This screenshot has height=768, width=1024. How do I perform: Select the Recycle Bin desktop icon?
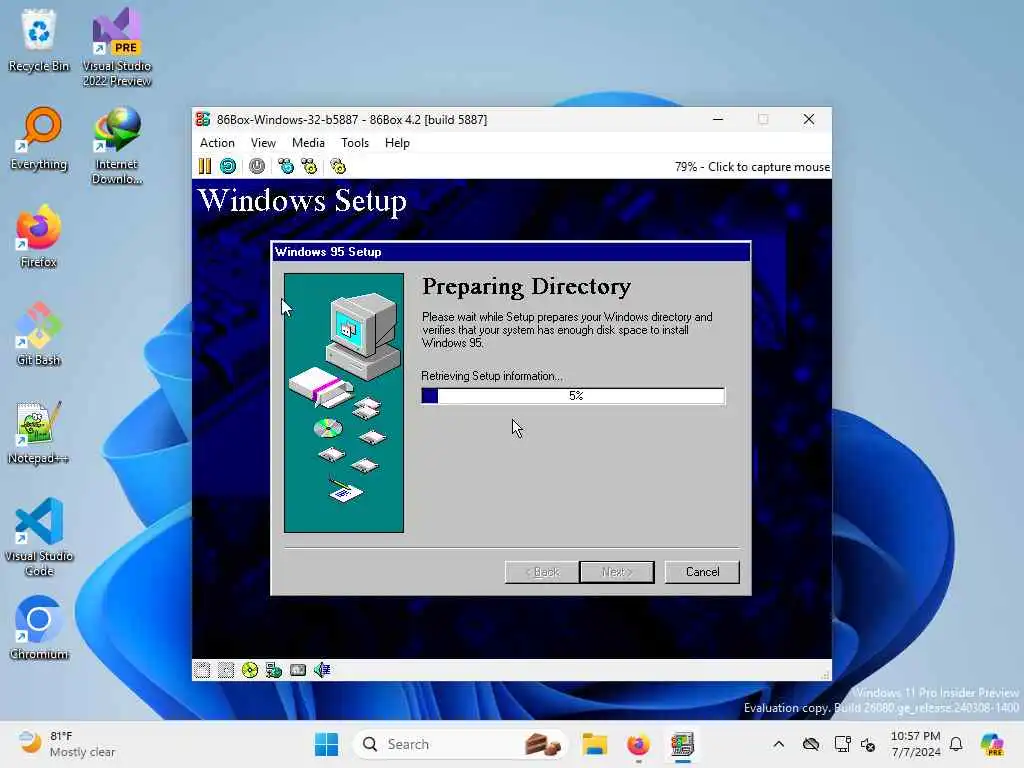tap(39, 40)
